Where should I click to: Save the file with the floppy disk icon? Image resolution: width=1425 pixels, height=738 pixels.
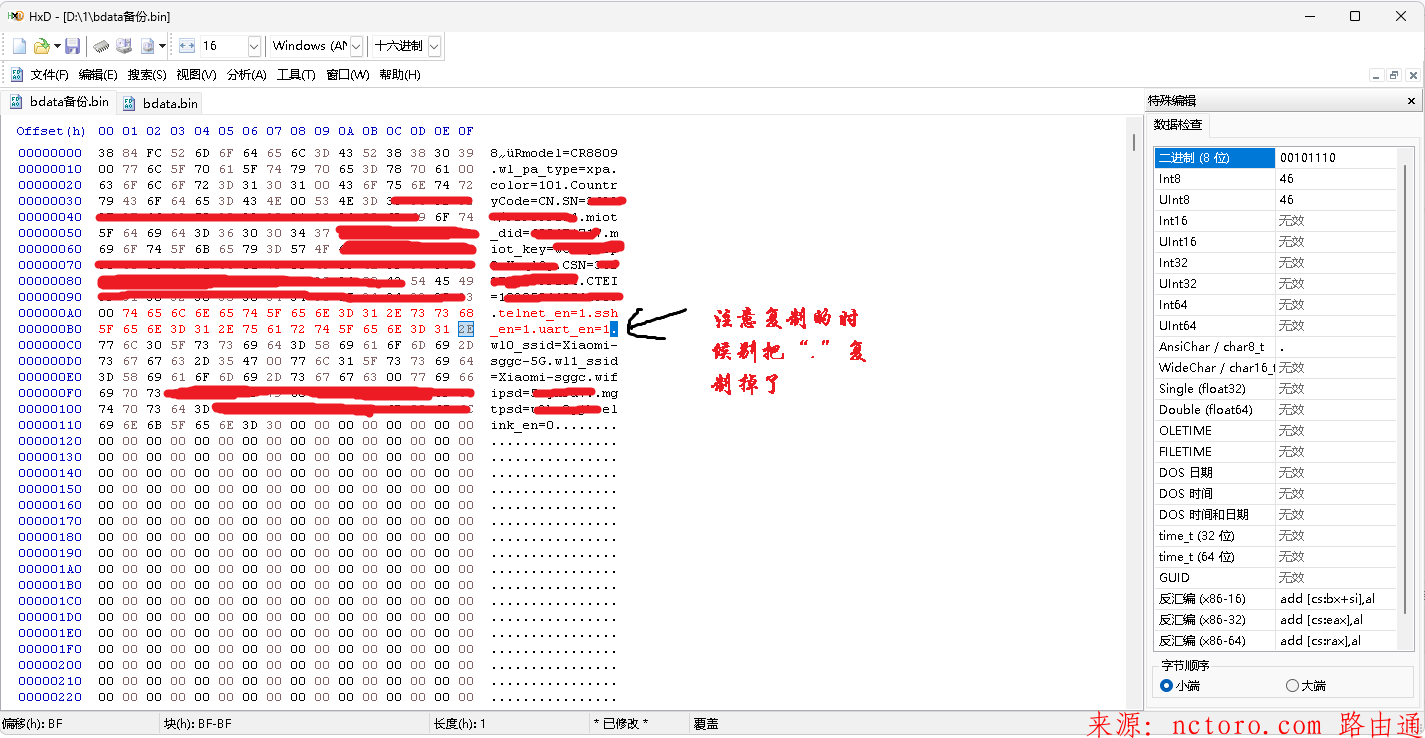(72, 46)
